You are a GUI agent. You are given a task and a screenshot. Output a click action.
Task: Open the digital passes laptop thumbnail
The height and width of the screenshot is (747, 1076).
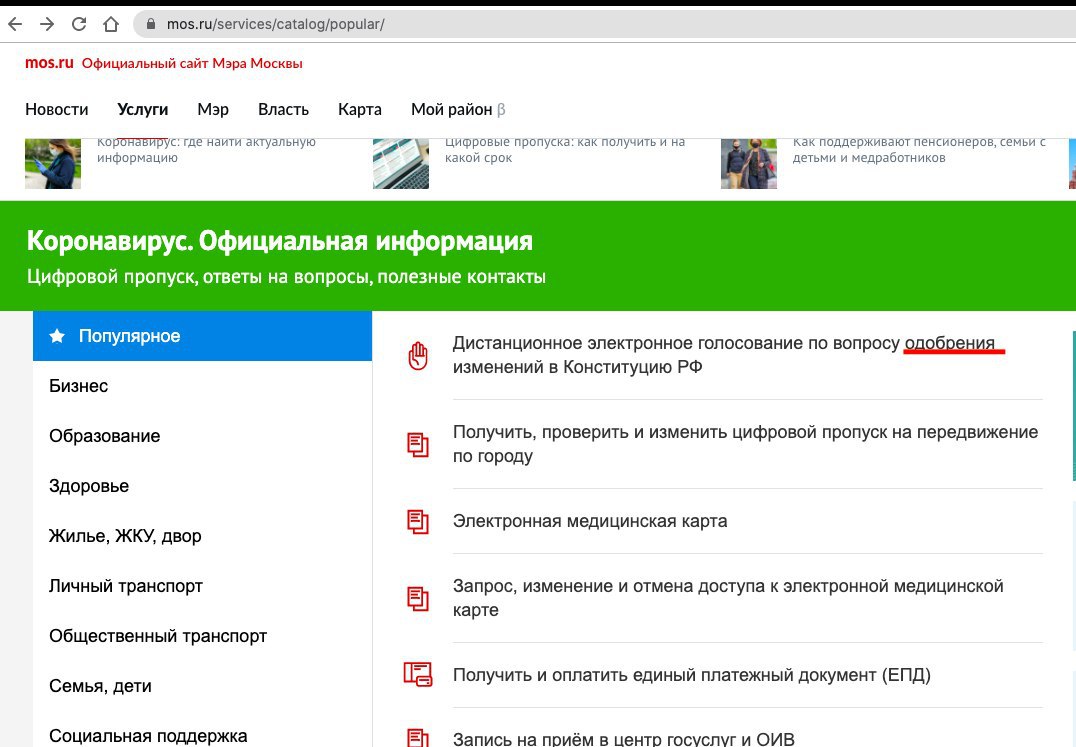[x=401, y=163]
